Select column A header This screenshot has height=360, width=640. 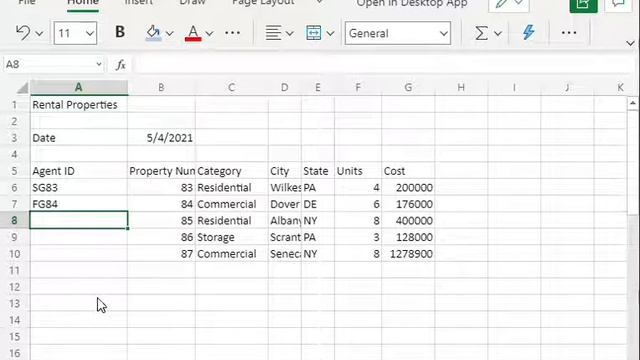(x=78, y=87)
